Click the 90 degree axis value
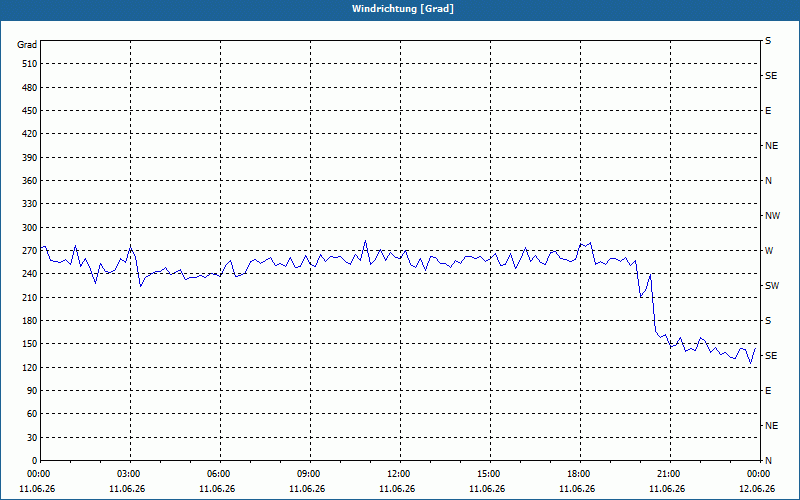This screenshot has height=500, width=800. pos(32,391)
